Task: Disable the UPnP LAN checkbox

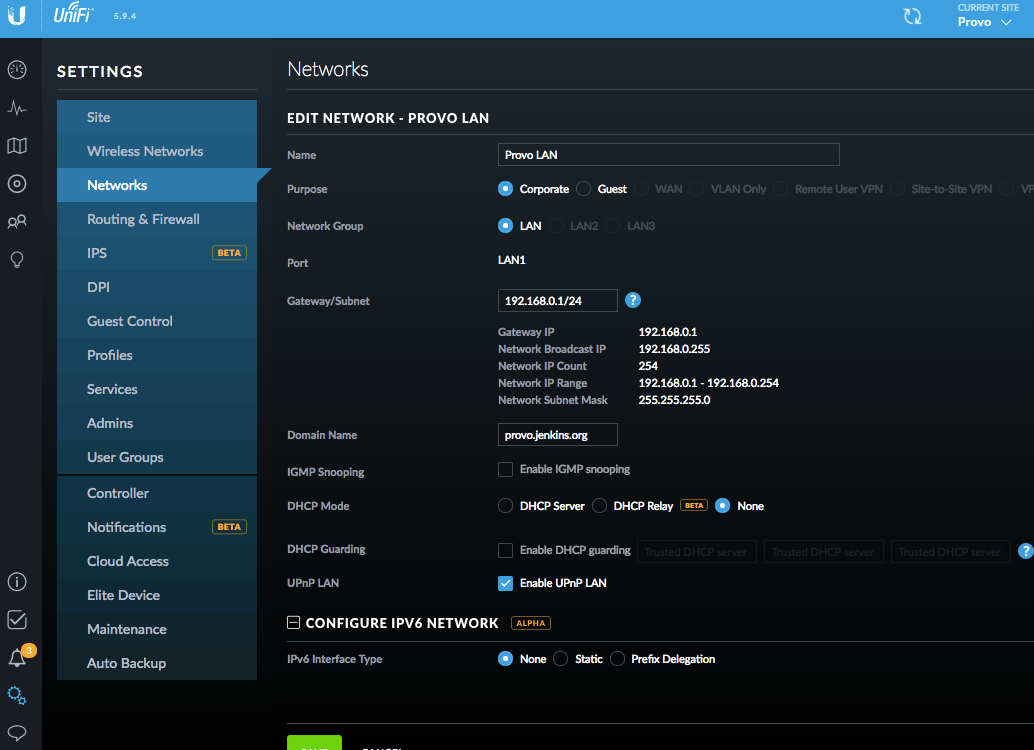Action: point(506,583)
